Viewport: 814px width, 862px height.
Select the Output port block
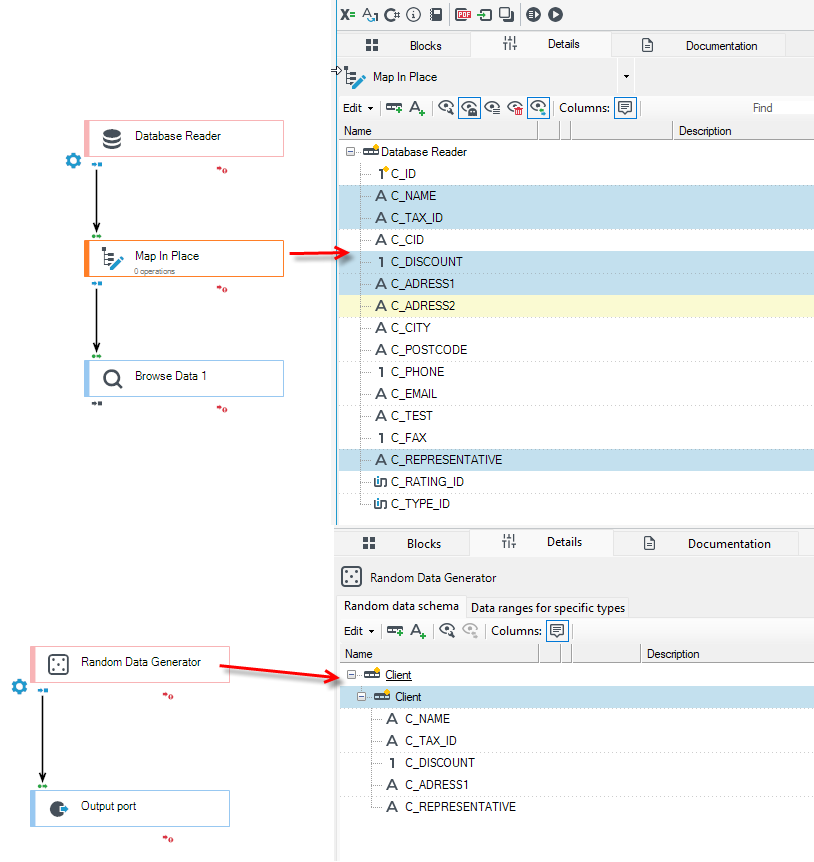[130, 808]
